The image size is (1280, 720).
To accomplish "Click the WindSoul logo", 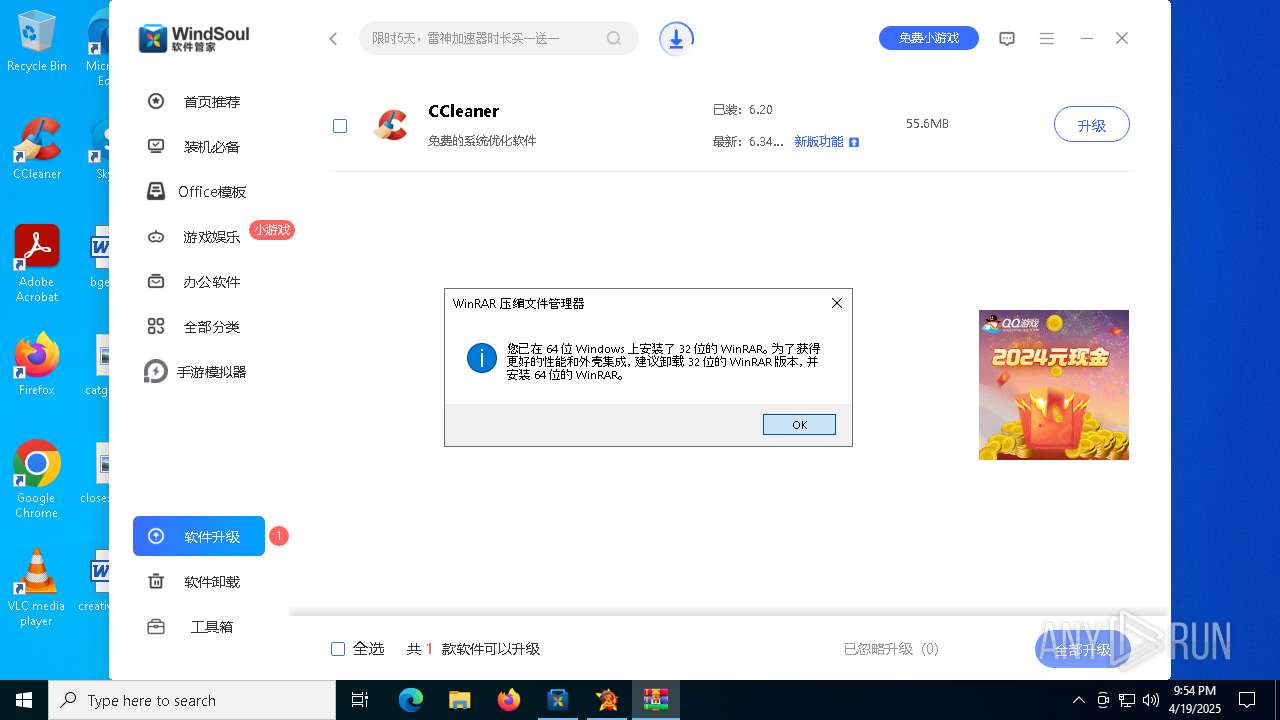I will 194,38.
